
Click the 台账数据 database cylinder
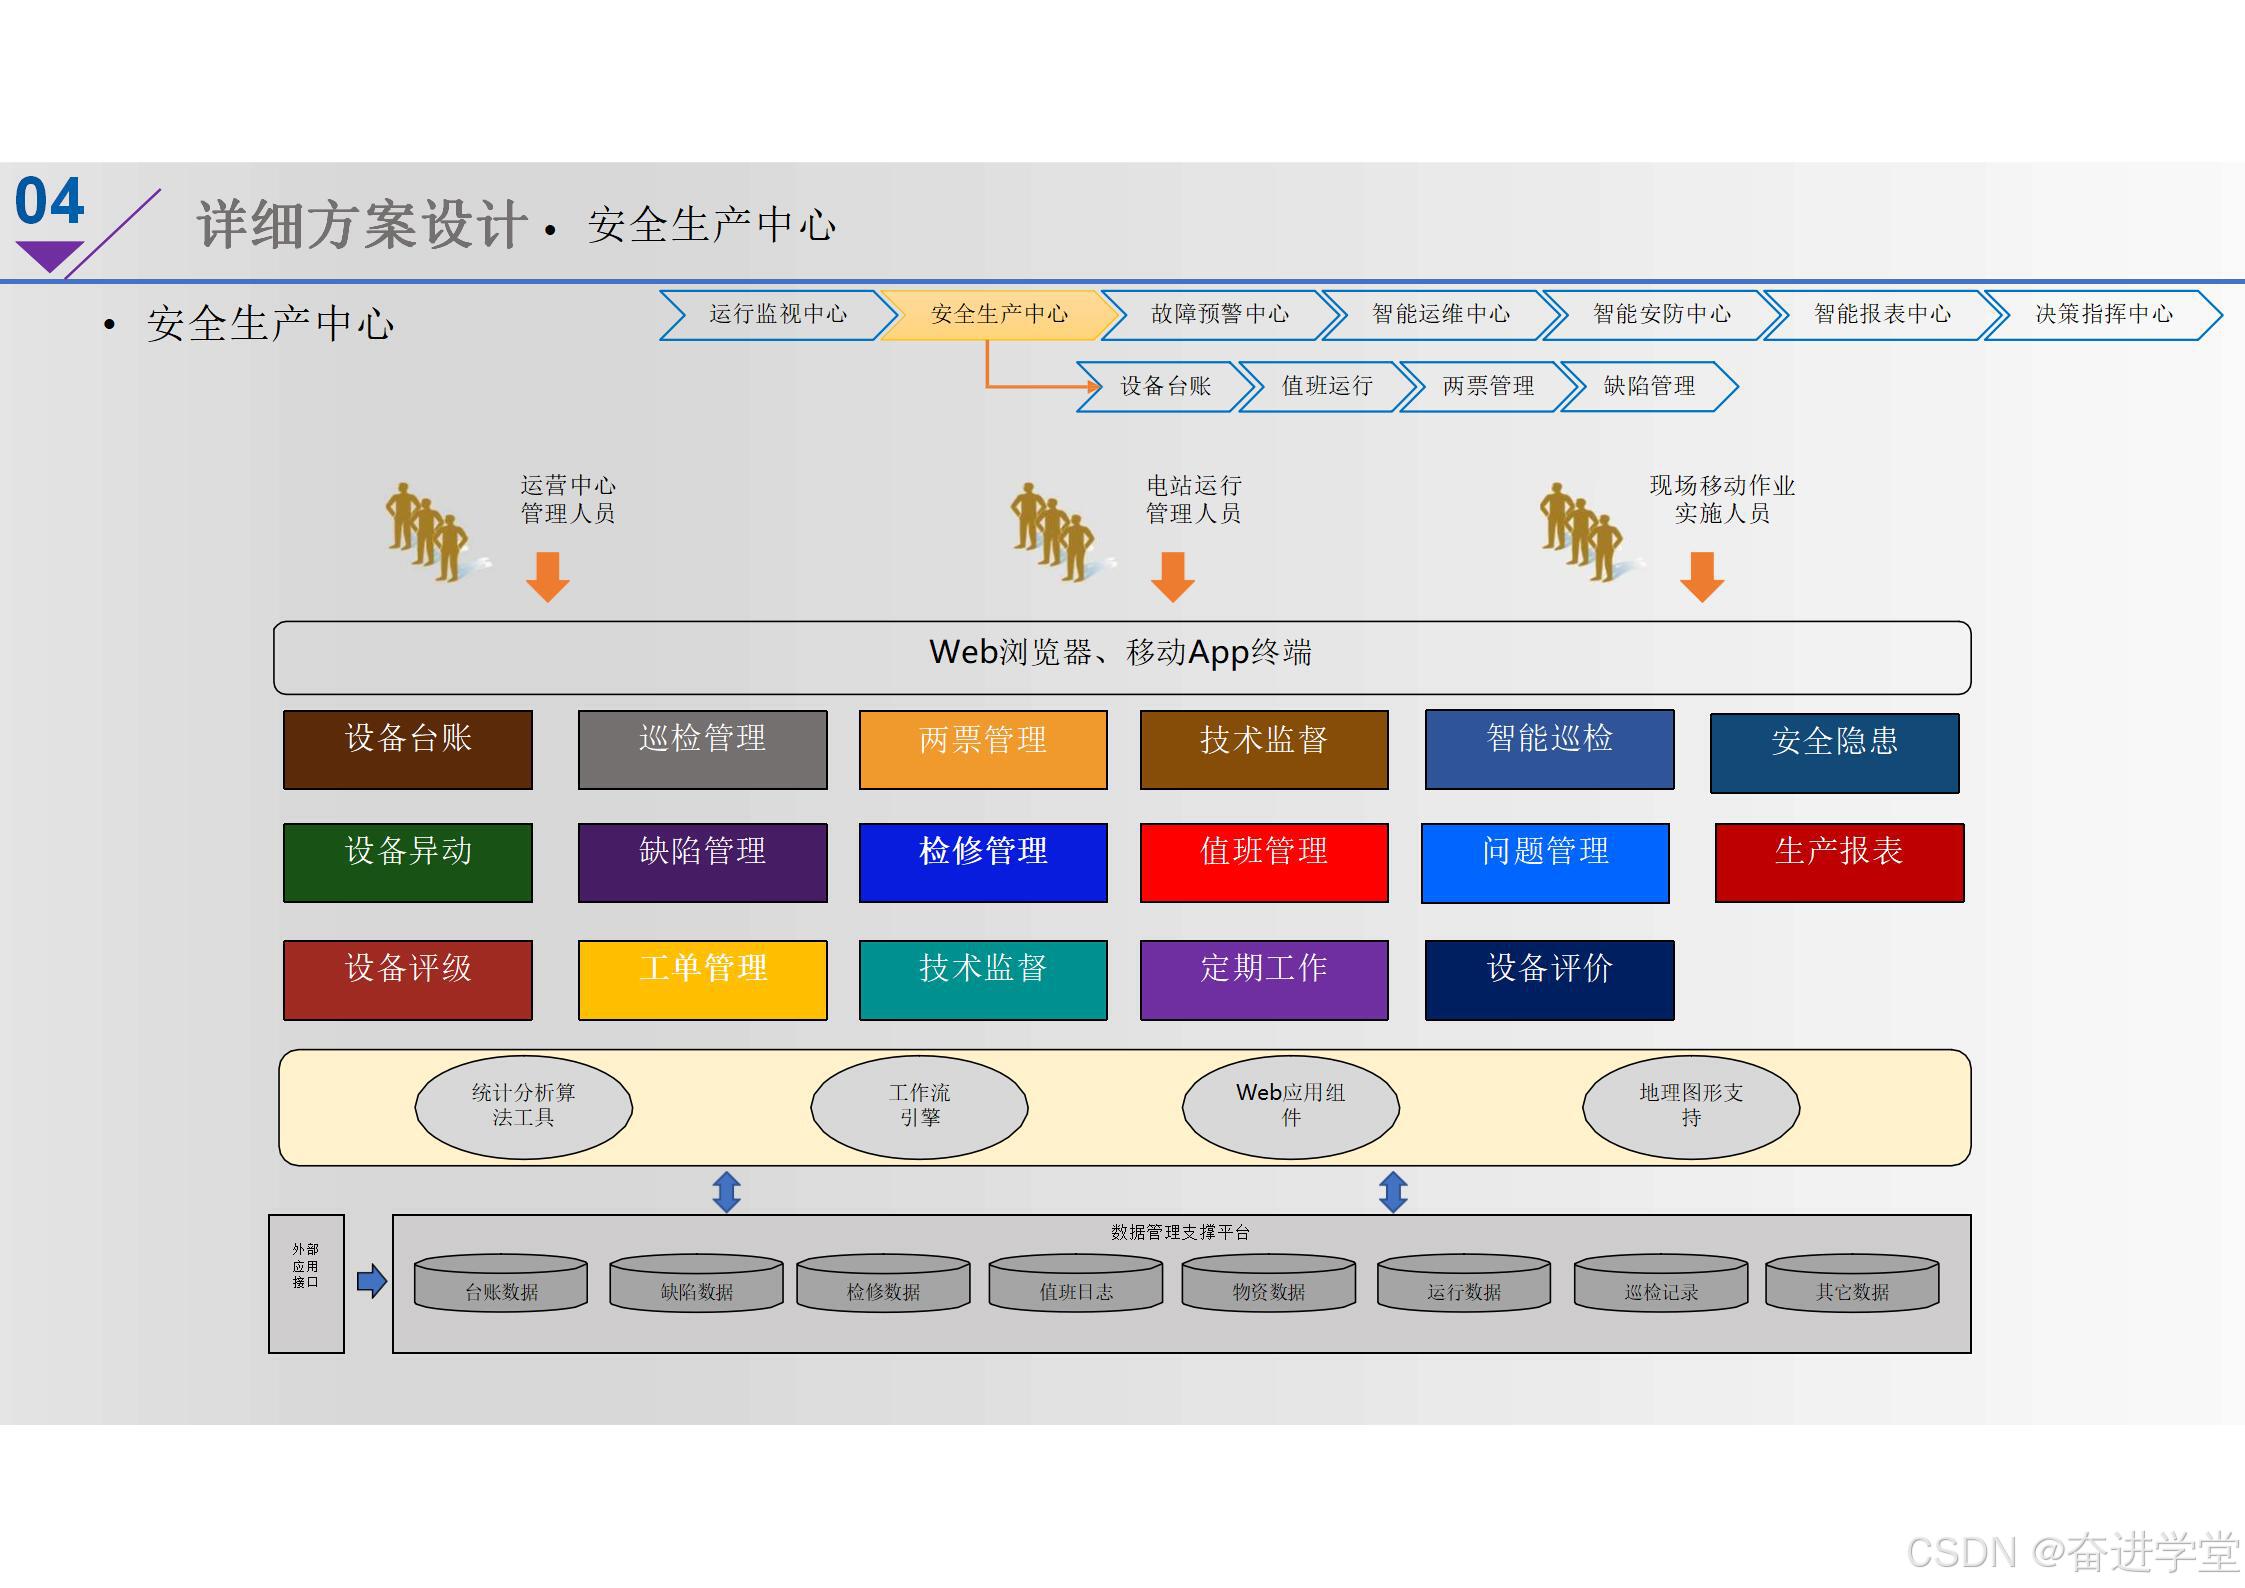click(501, 1284)
